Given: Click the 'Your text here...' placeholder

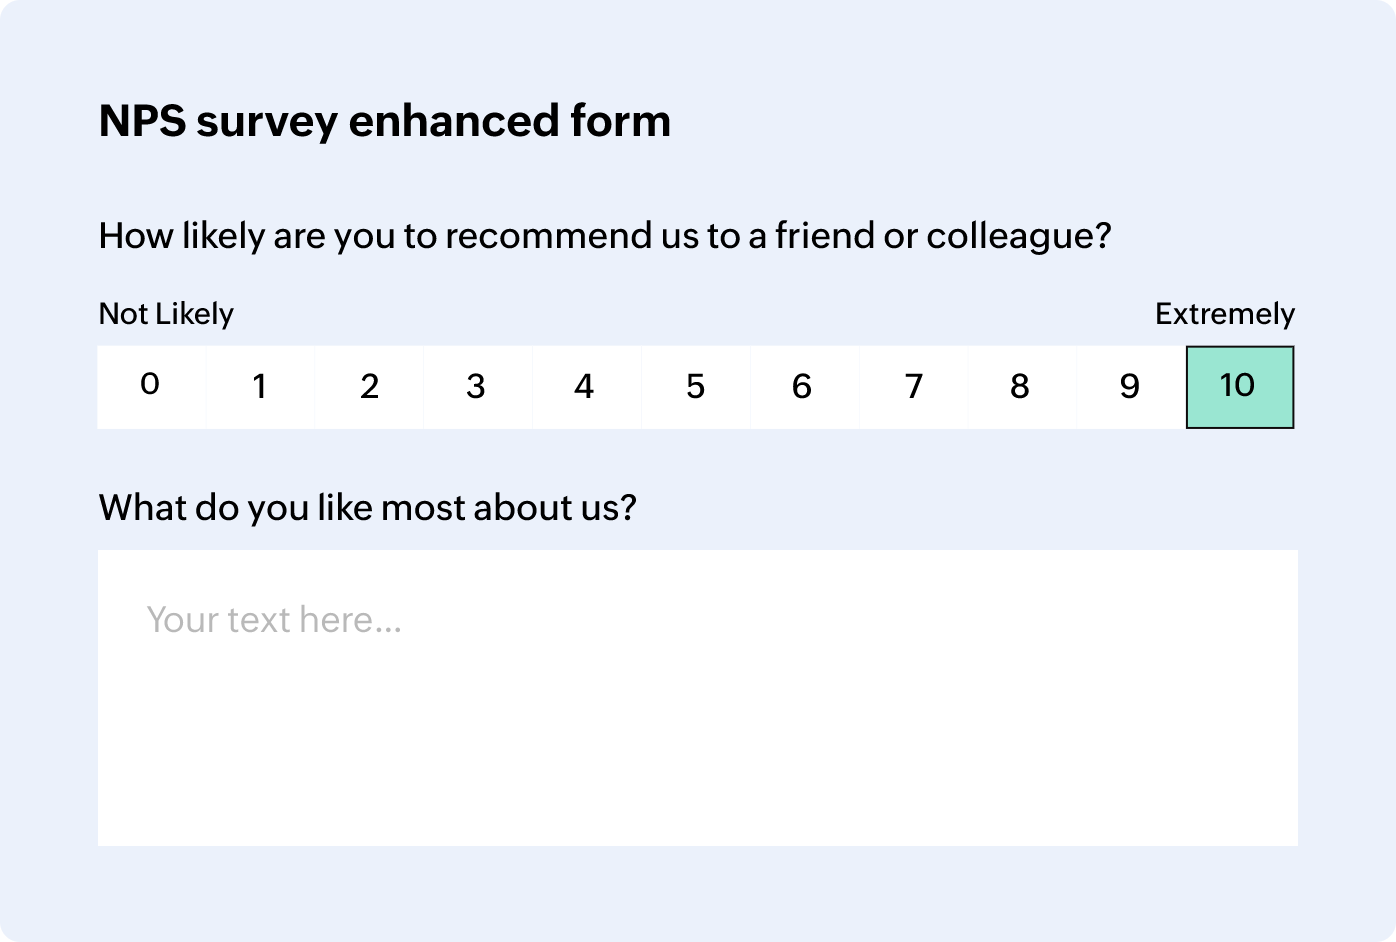Looking at the screenshot, I should pos(274,620).
